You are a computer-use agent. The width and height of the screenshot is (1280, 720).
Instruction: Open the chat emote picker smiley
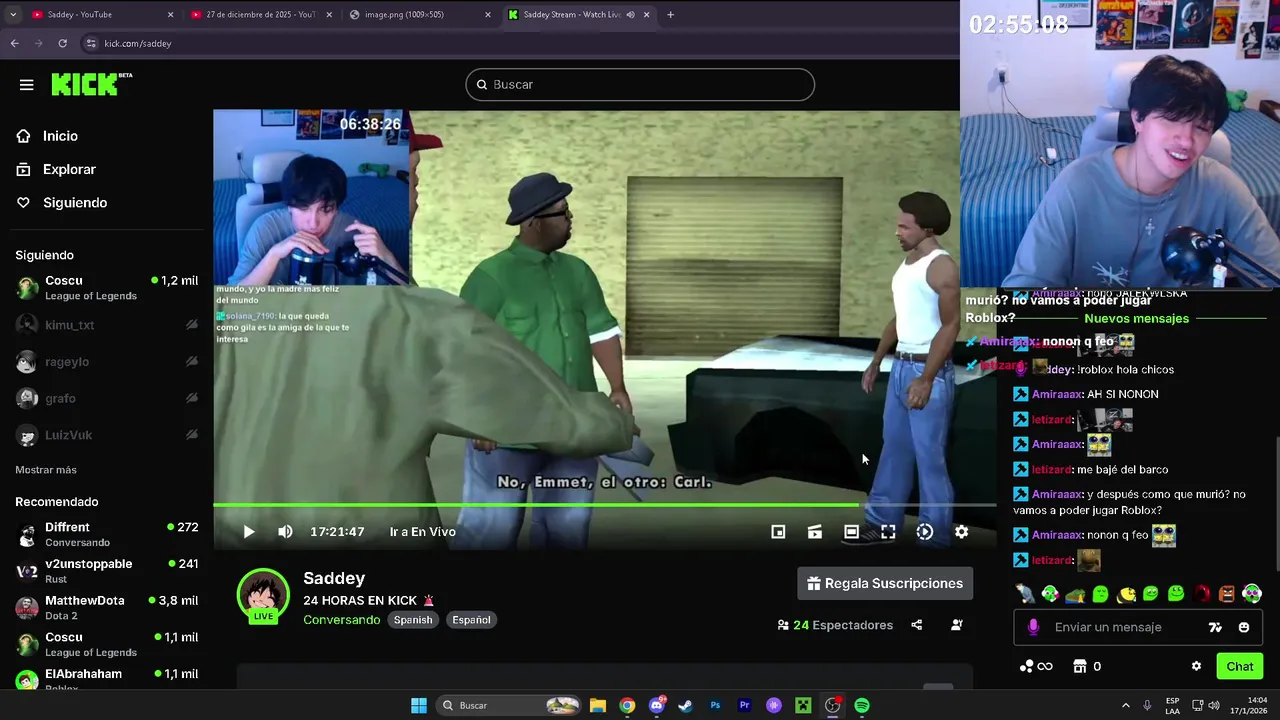coord(1244,627)
